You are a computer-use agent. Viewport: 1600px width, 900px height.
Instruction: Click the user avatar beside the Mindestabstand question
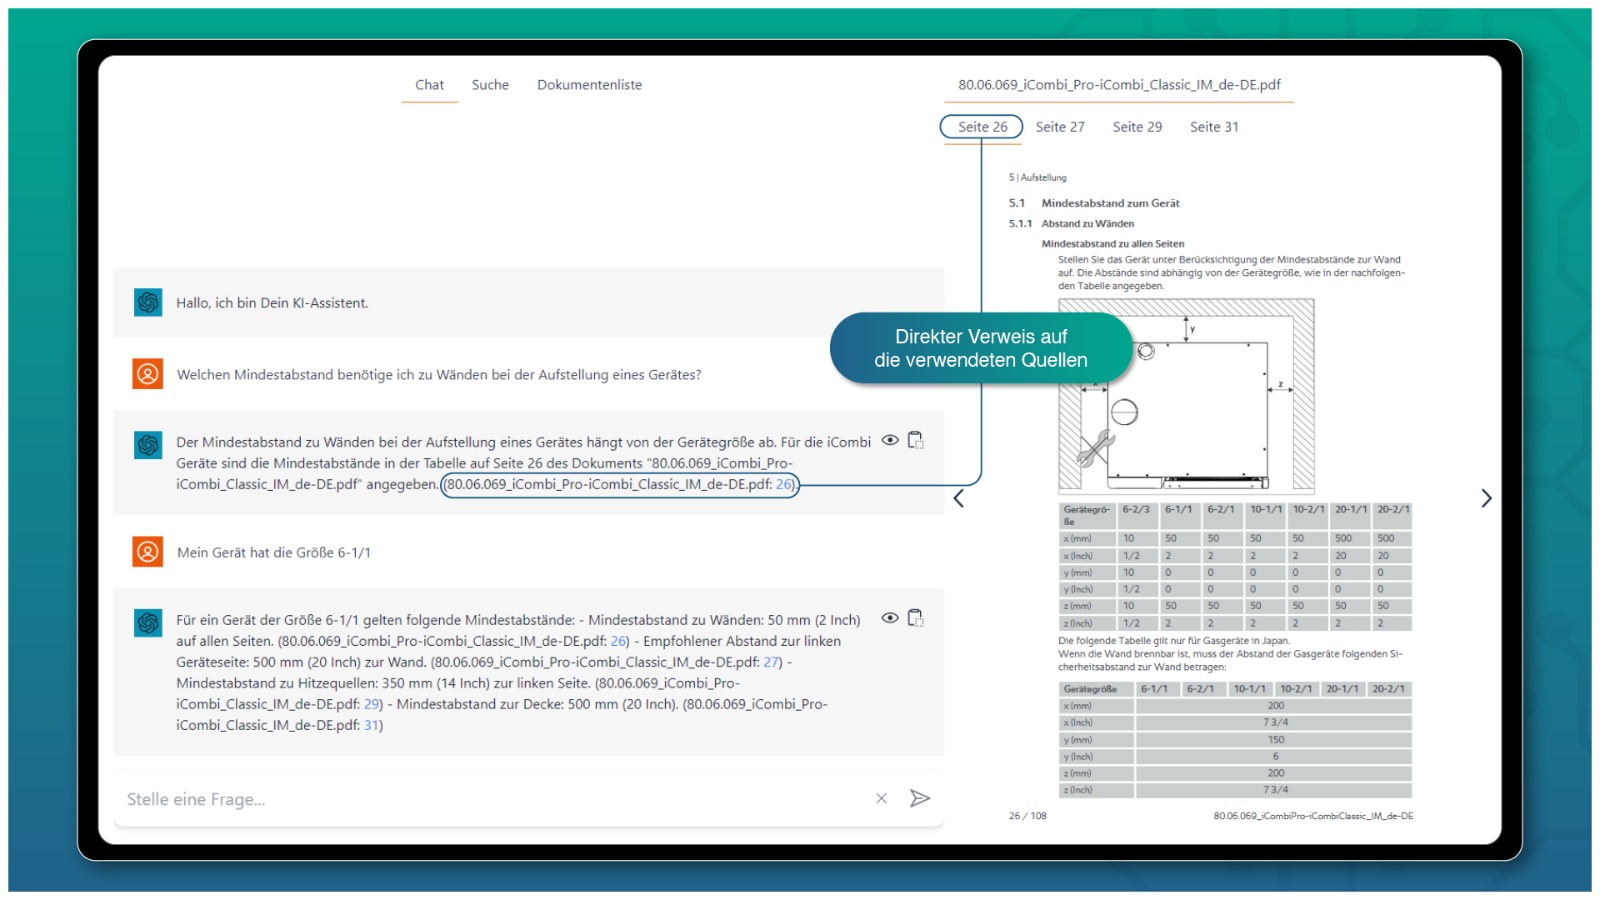coord(148,374)
